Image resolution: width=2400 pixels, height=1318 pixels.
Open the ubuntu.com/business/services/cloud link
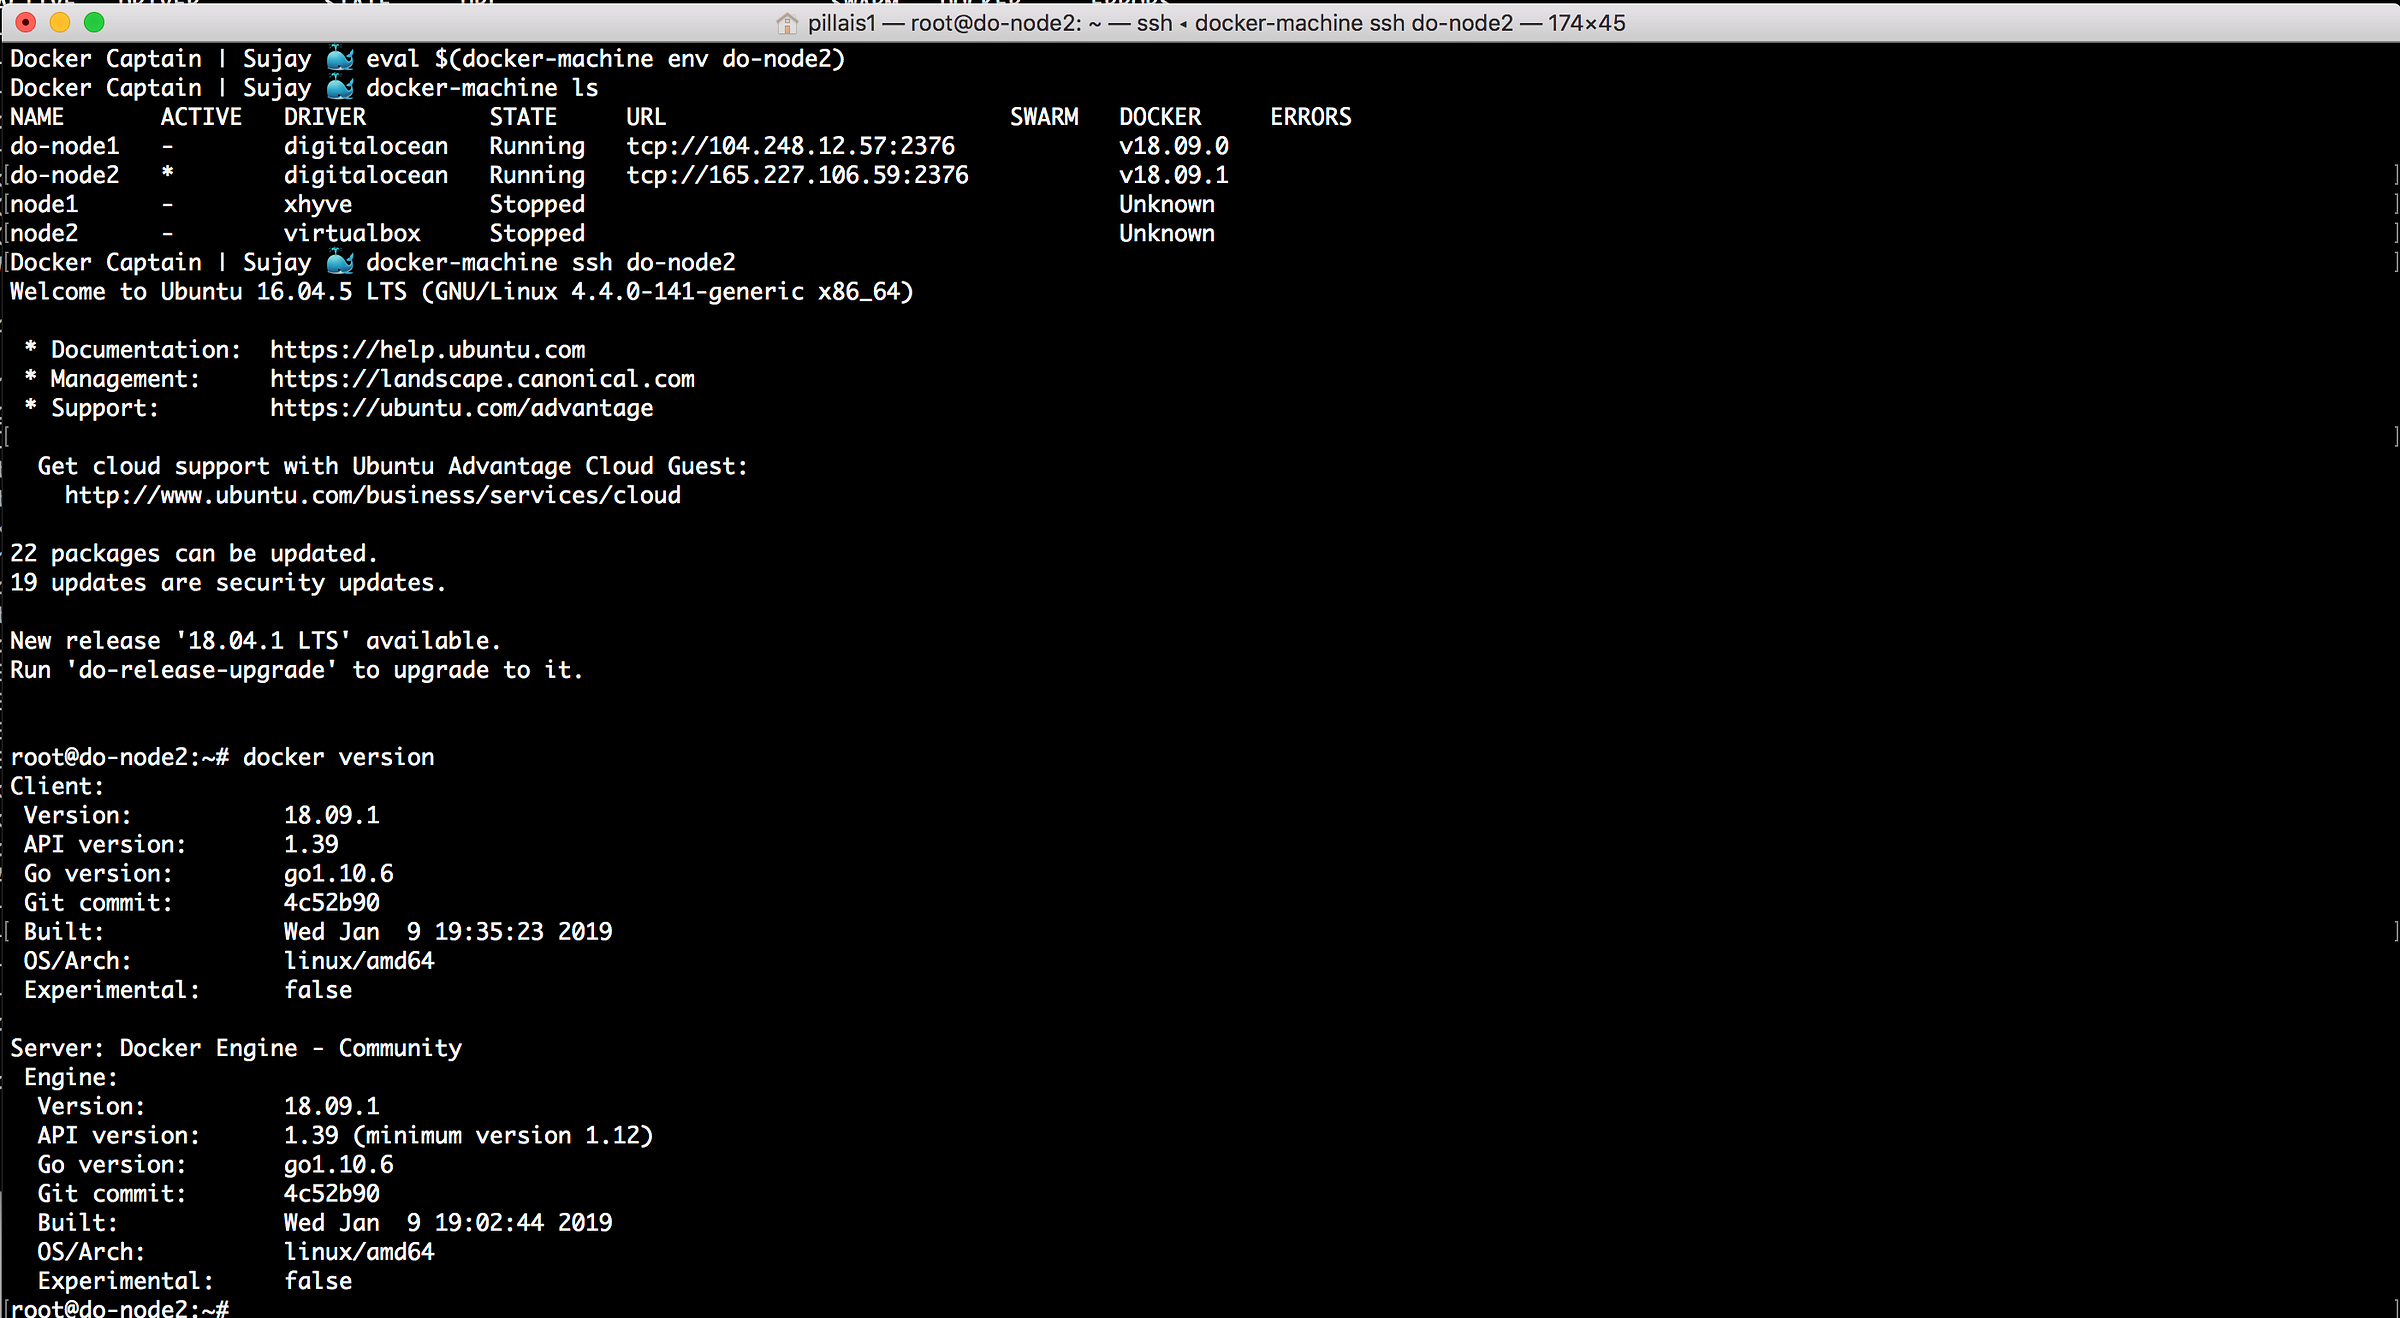[373, 495]
